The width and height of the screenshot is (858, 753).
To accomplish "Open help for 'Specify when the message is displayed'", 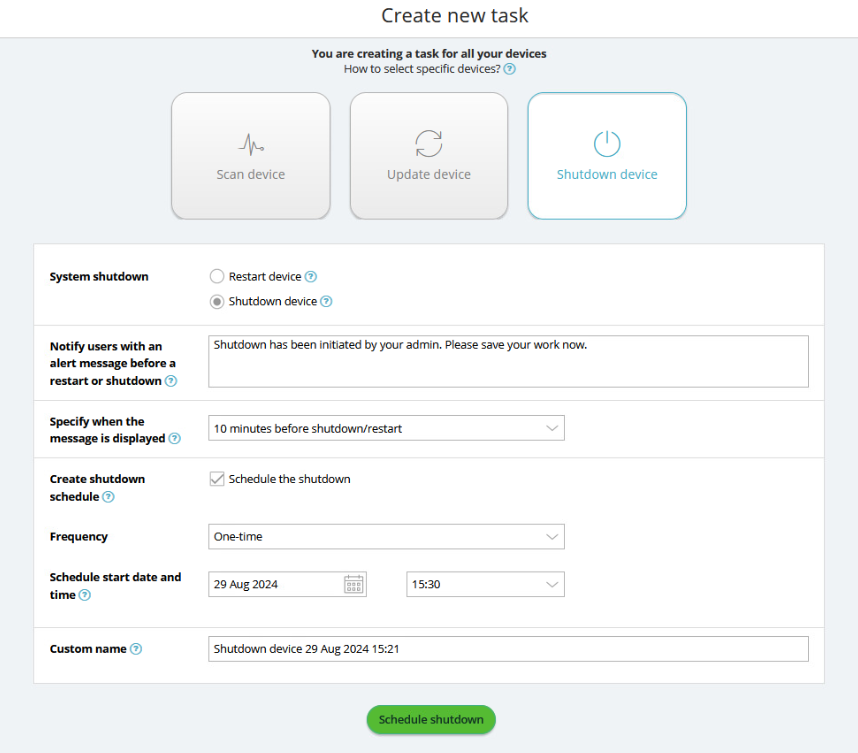I will pos(175,439).
